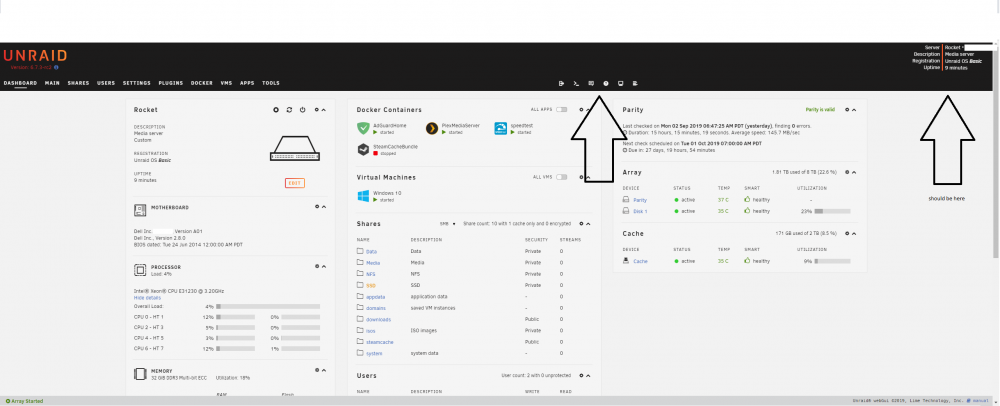Screen dimensions: 1000x406
Task: Click the stop array icon in Rocket panel
Action: coord(276,110)
